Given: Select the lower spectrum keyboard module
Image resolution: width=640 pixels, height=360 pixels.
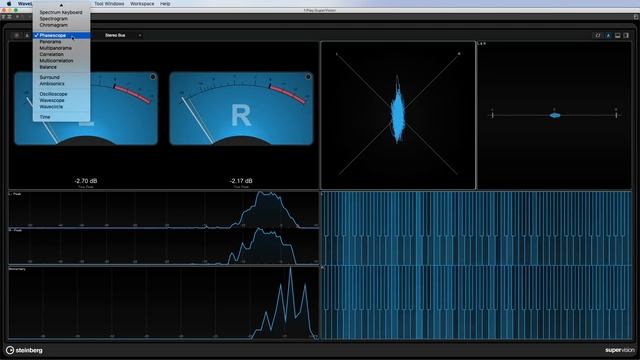Looking at the screenshot, I should 476,302.
